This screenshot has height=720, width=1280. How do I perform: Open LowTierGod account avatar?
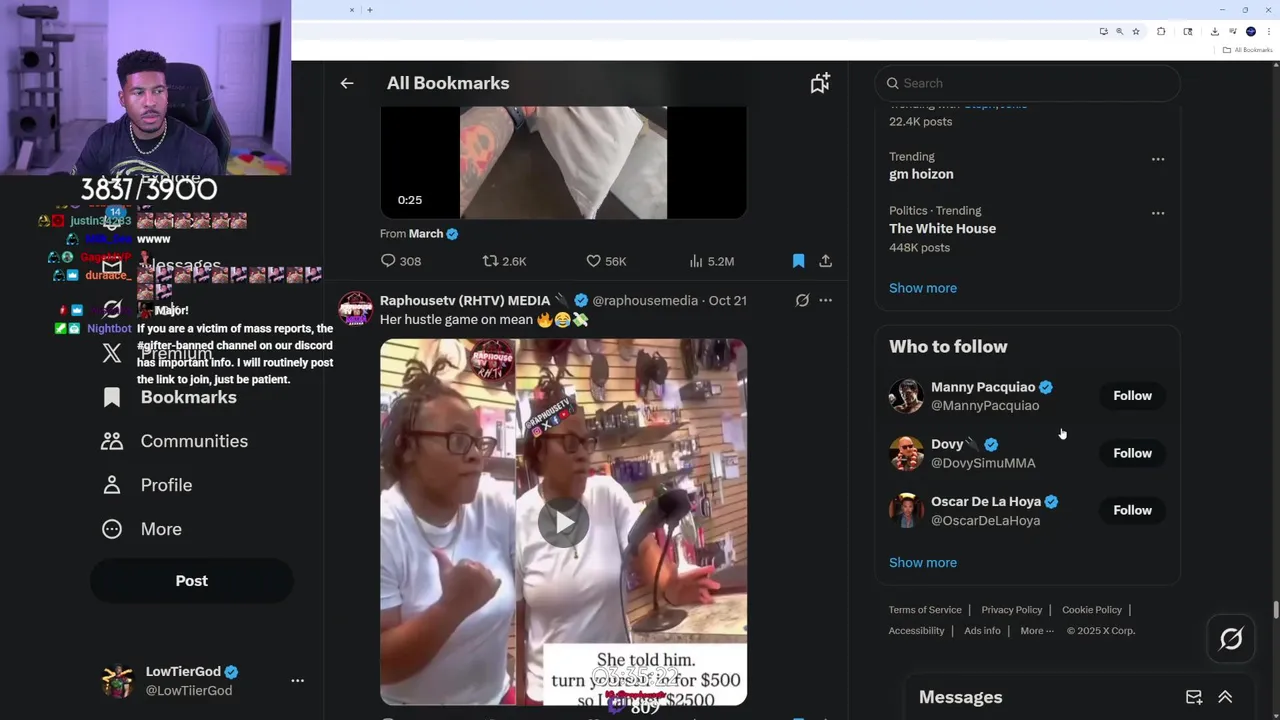[x=117, y=681]
